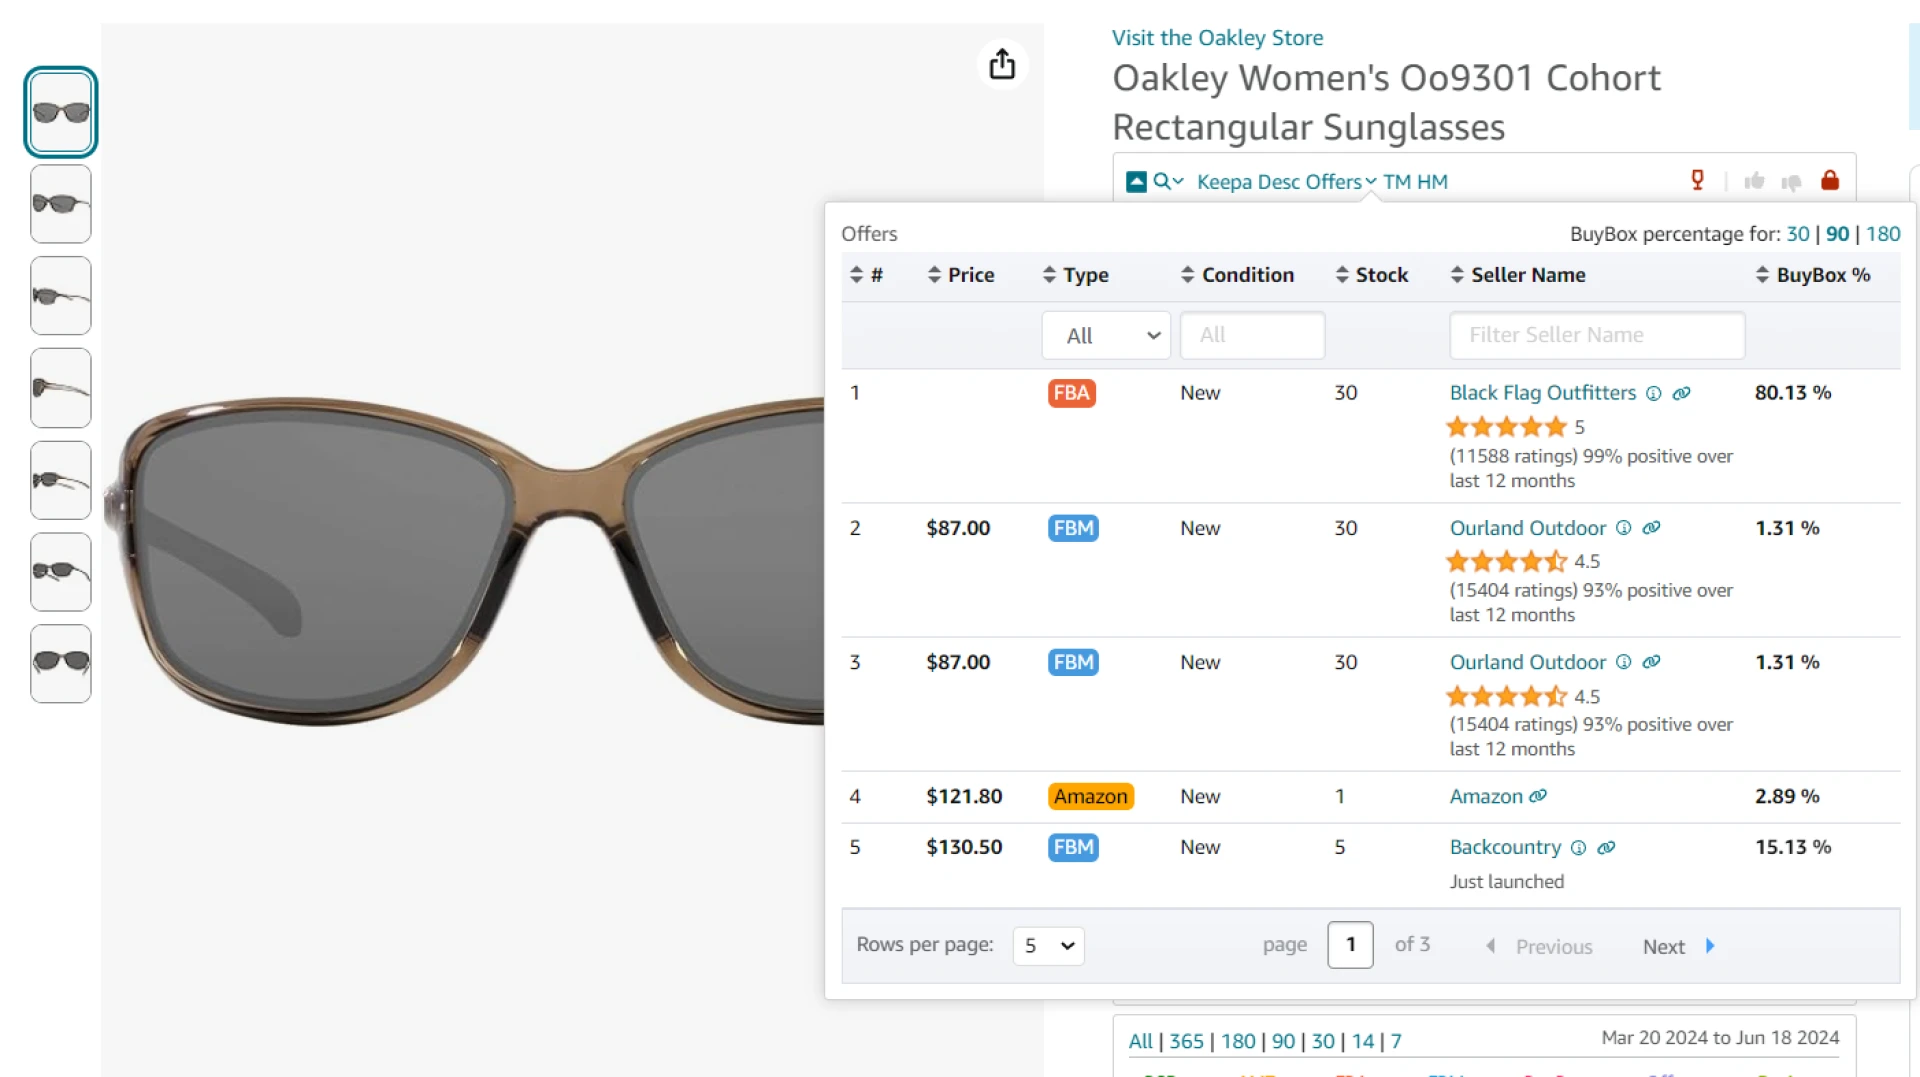Click the Keepa logo icon
Screen dimensions: 1920x1077
[x=1135, y=181]
